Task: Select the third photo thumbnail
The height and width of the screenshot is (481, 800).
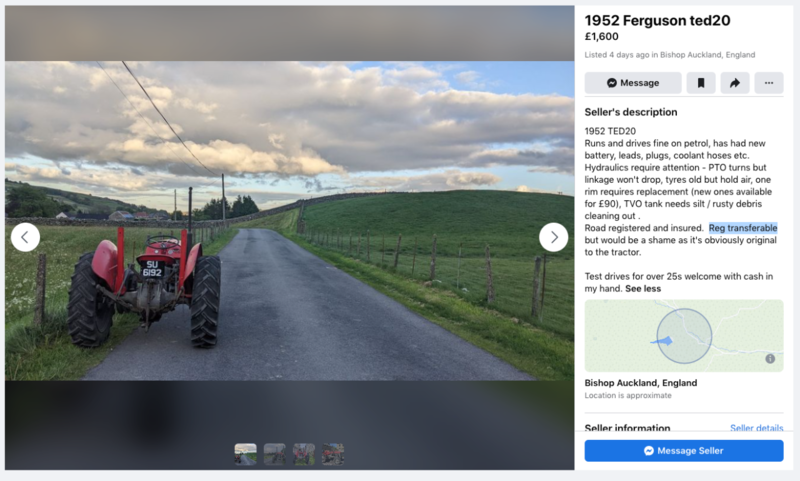Action: click(304, 454)
